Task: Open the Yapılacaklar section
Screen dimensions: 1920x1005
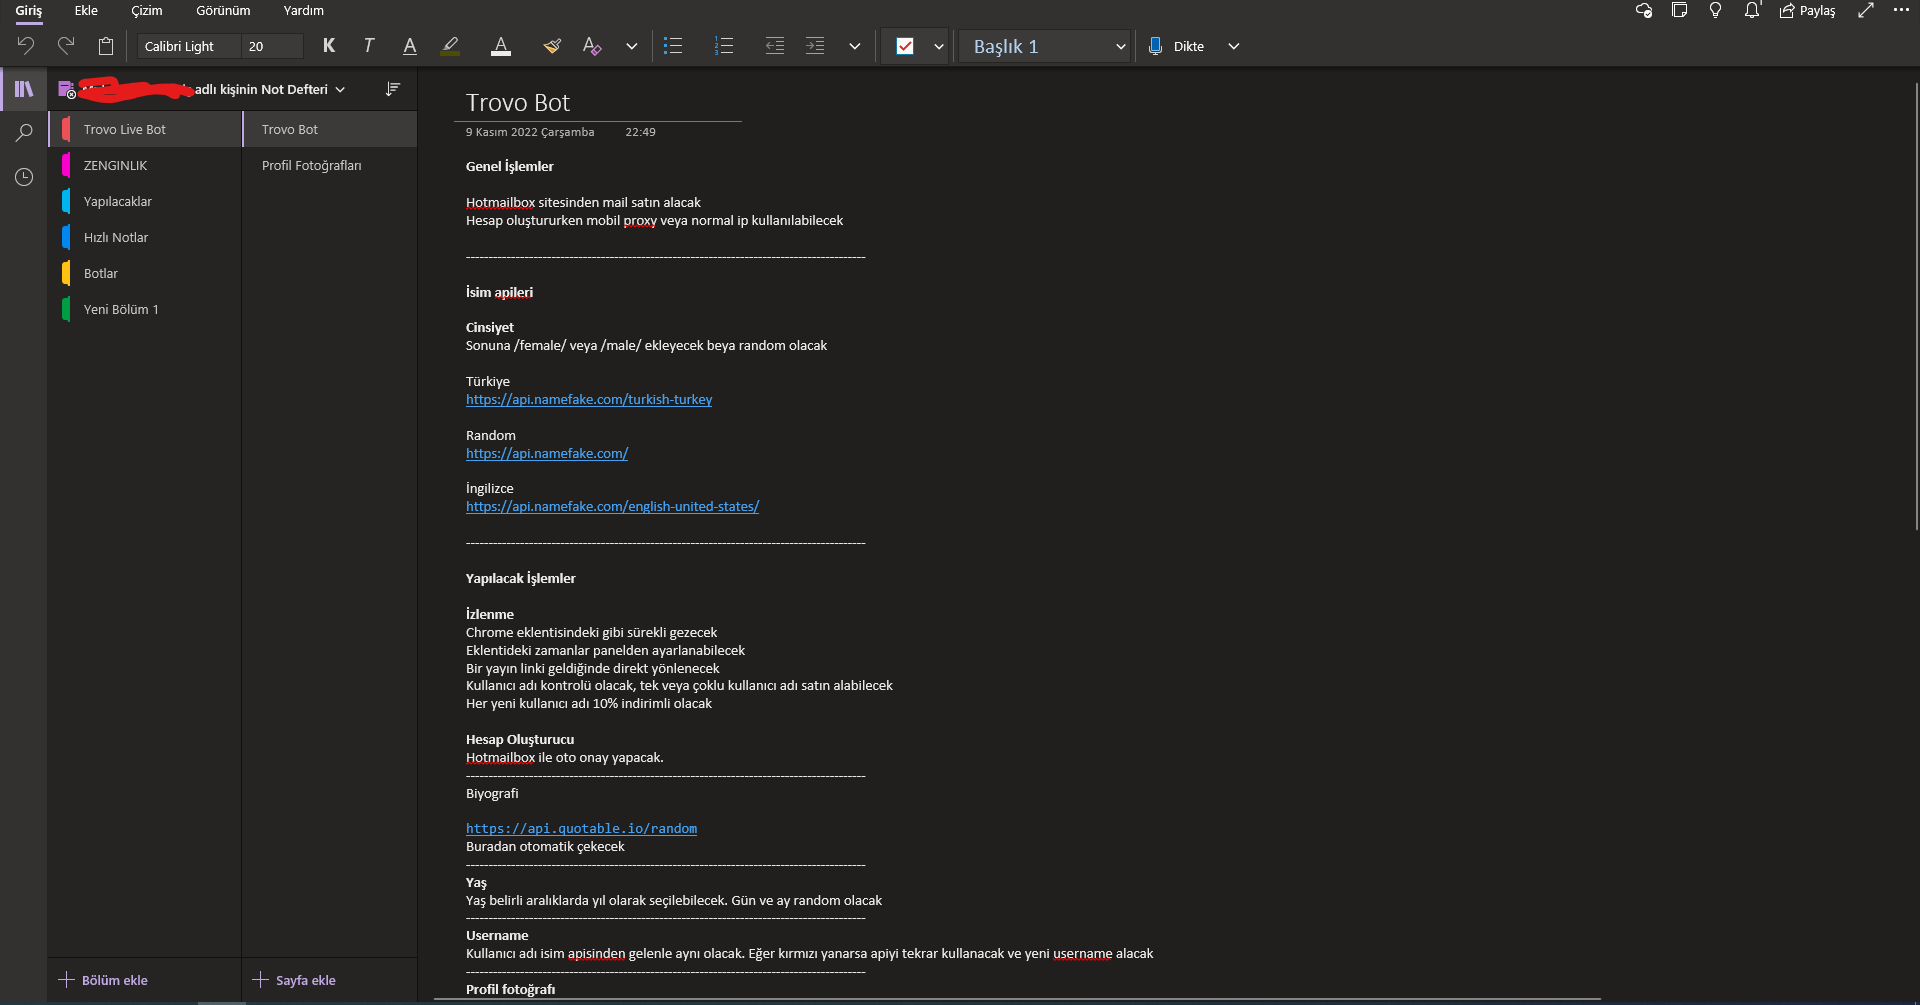Action: (146, 201)
